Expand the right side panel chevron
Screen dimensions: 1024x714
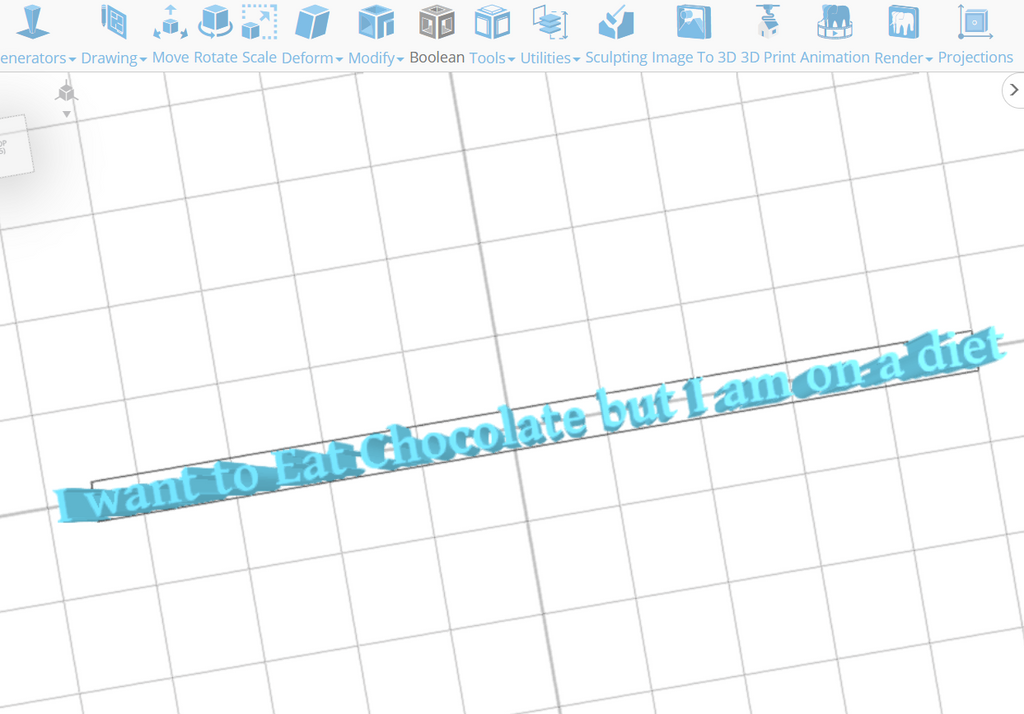pos(1014,89)
